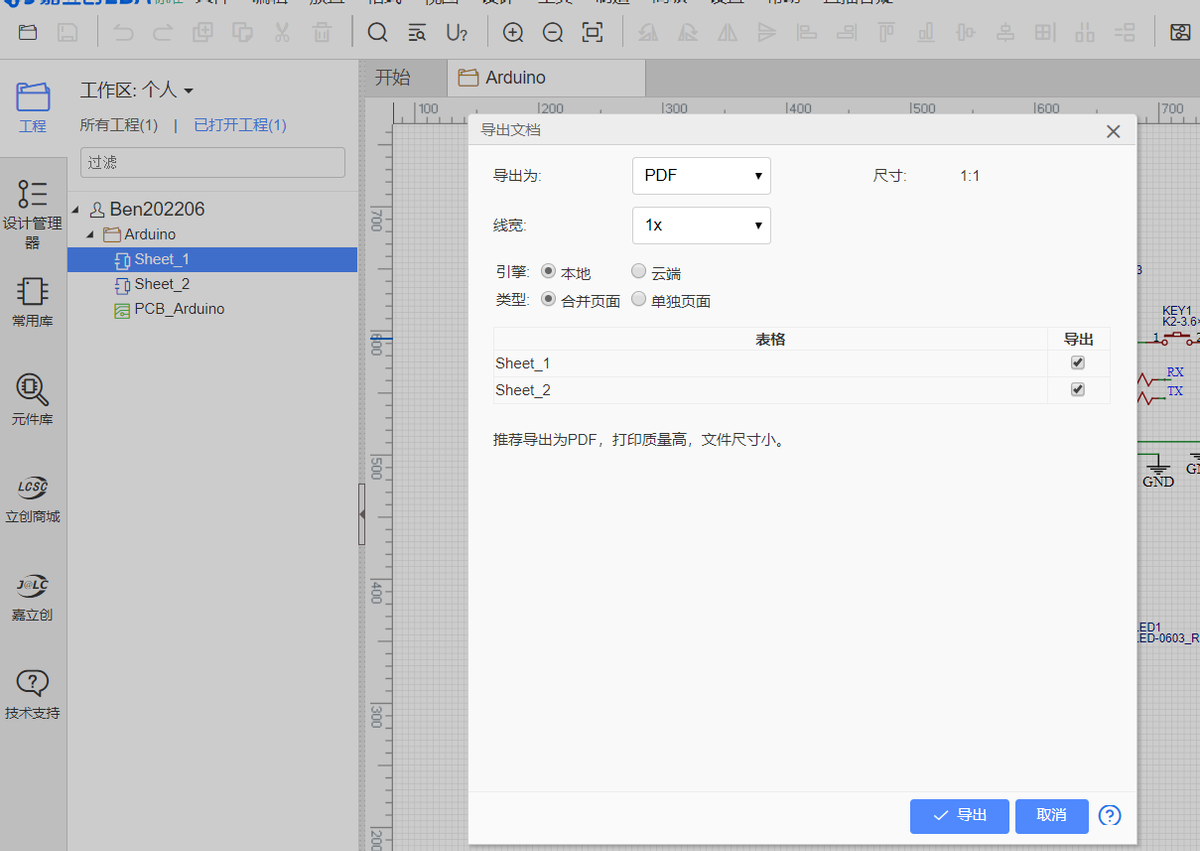The height and width of the screenshot is (851, 1200).
Task: Open the 工作区: 个人 workspace dropdown
Action: 137,90
